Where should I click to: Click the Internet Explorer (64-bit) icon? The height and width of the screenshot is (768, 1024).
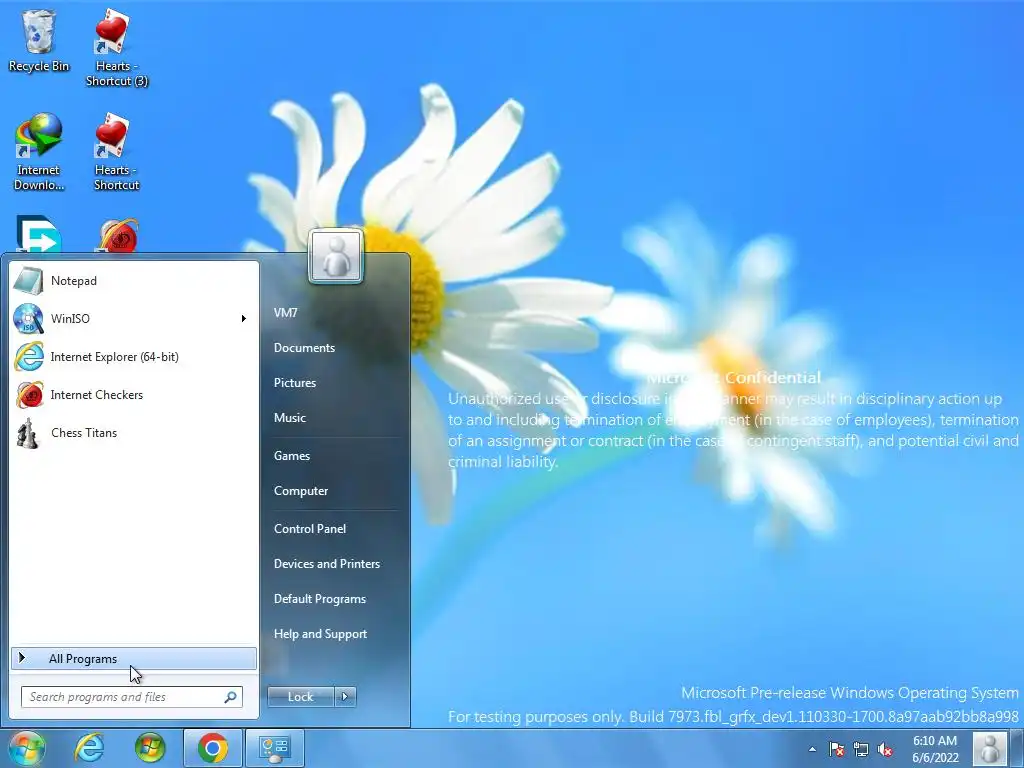coord(28,357)
